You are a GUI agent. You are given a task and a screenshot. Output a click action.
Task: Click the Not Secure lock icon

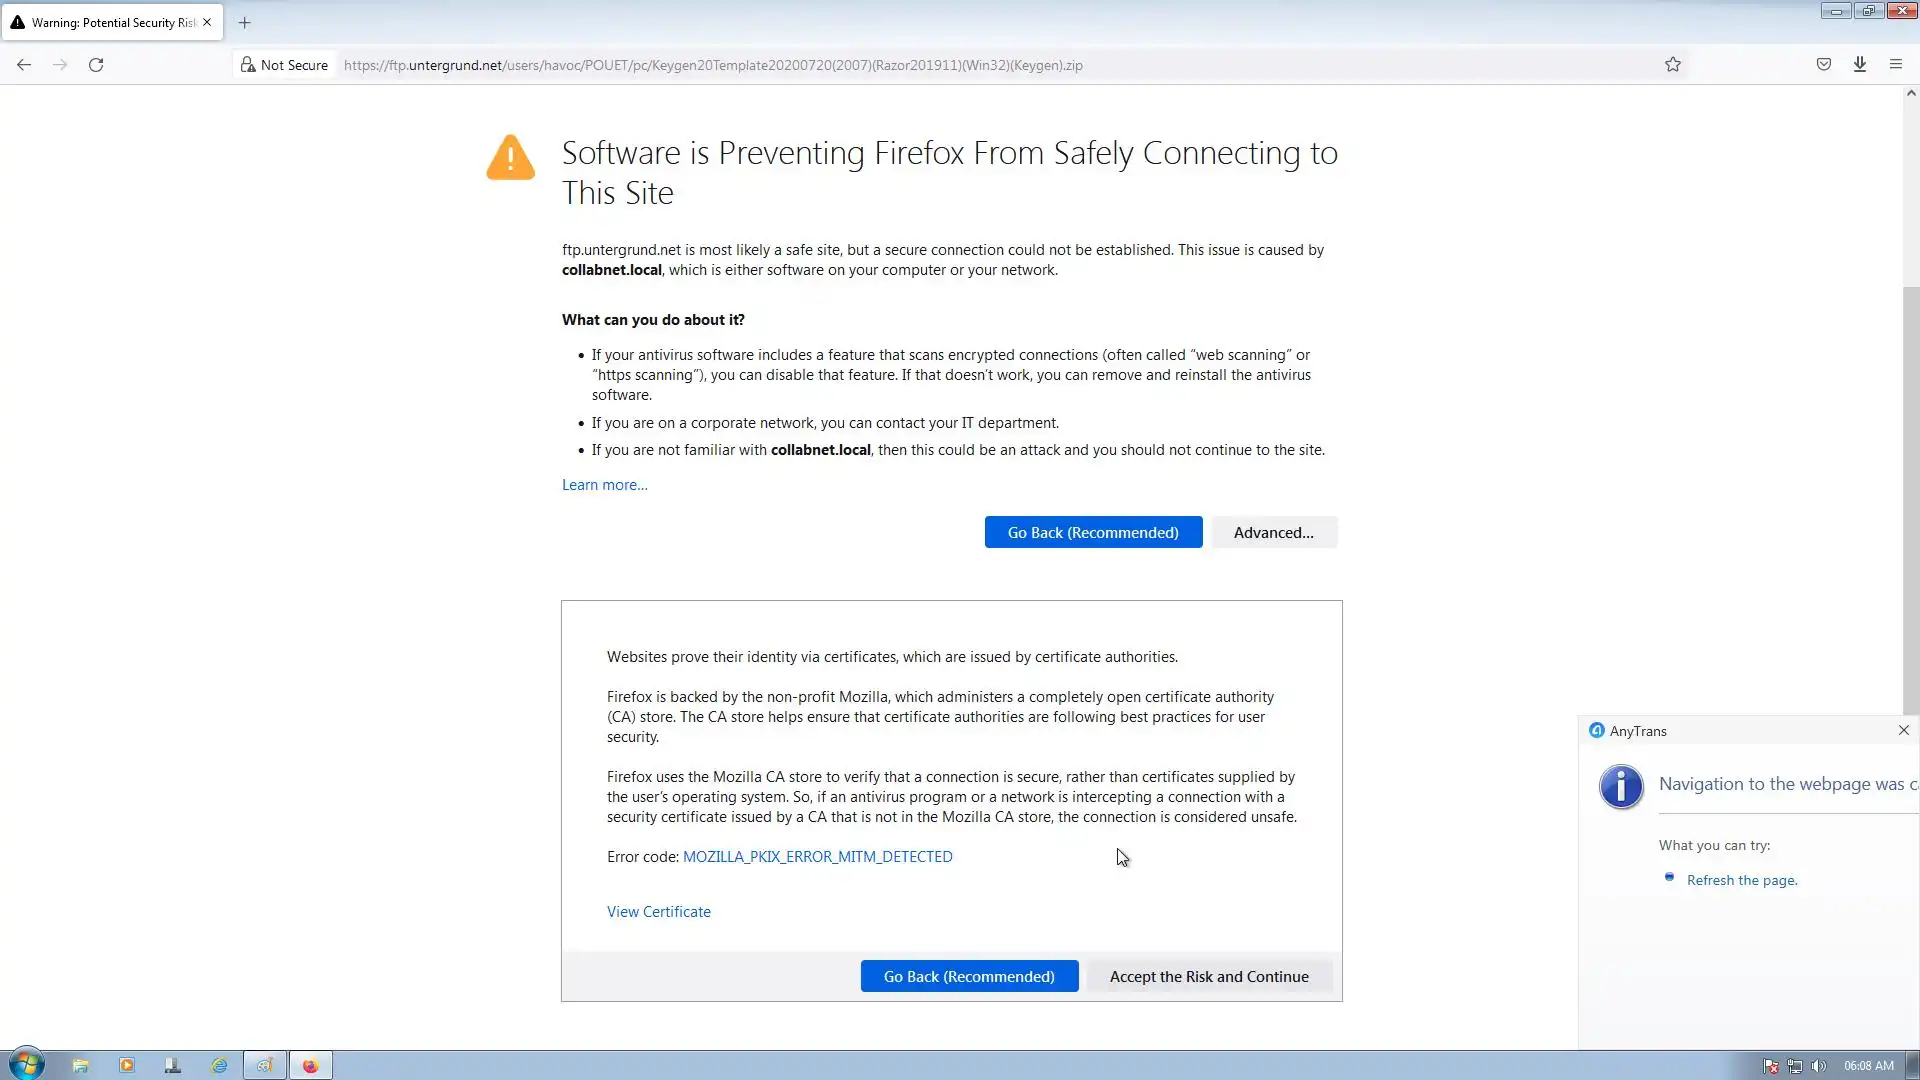tap(248, 65)
